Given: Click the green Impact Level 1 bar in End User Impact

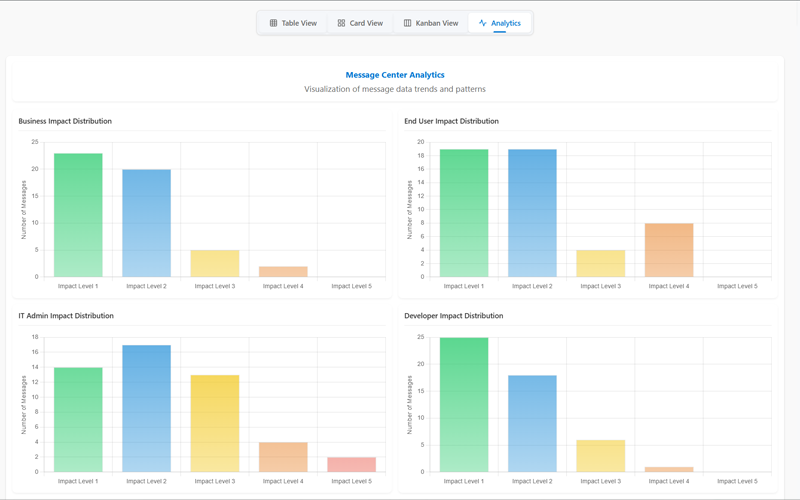Looking at the screenshot, I should coord(464,213).
